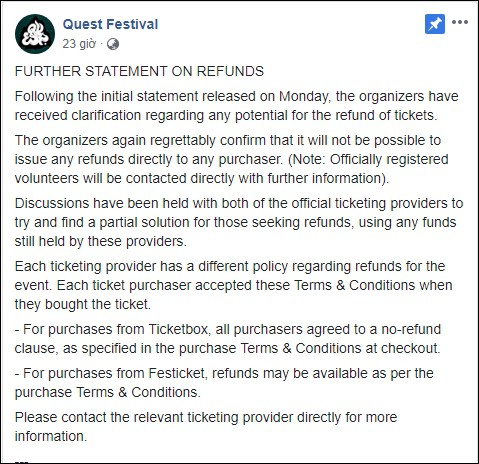The image size is (479, 464).
Task: Open the three-dot post options menu
Action: point(460,22)
